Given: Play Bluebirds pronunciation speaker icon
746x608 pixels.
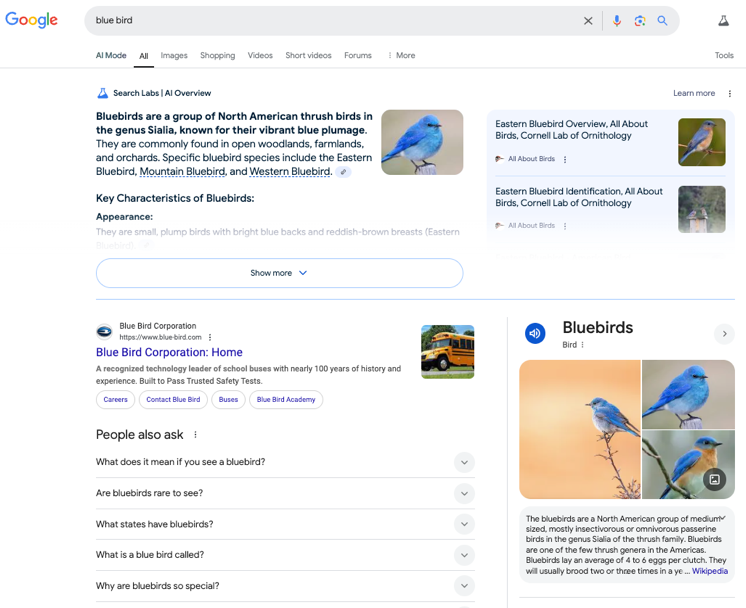Looking at the screenshot, I should (x=535, y=333).
